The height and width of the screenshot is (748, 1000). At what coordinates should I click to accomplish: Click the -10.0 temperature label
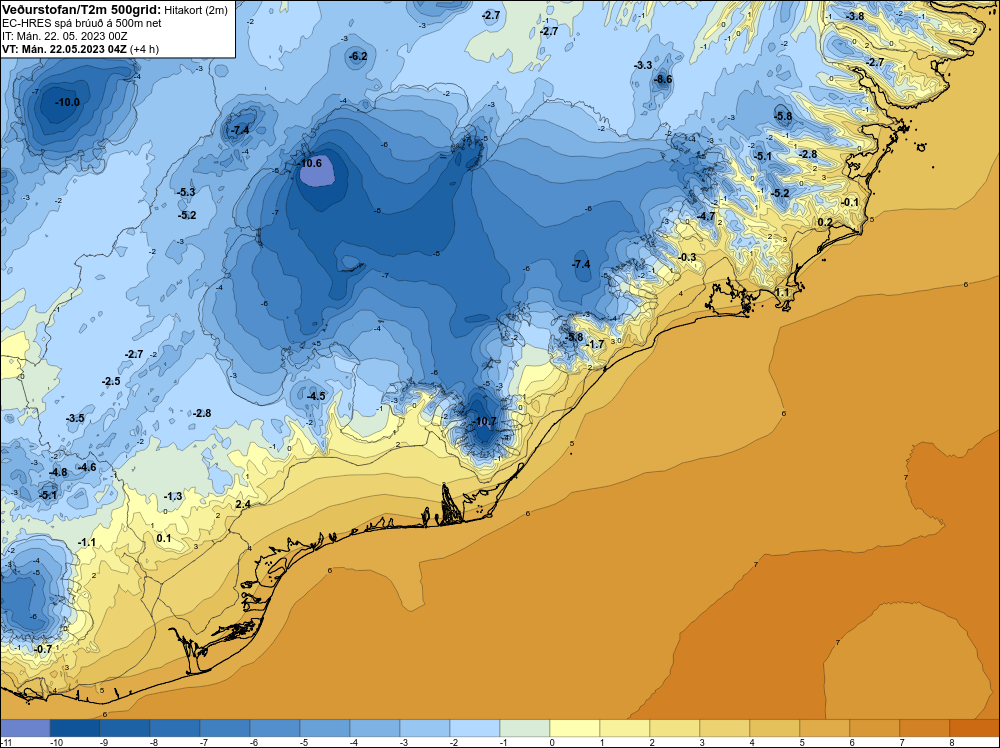point(68,102)
